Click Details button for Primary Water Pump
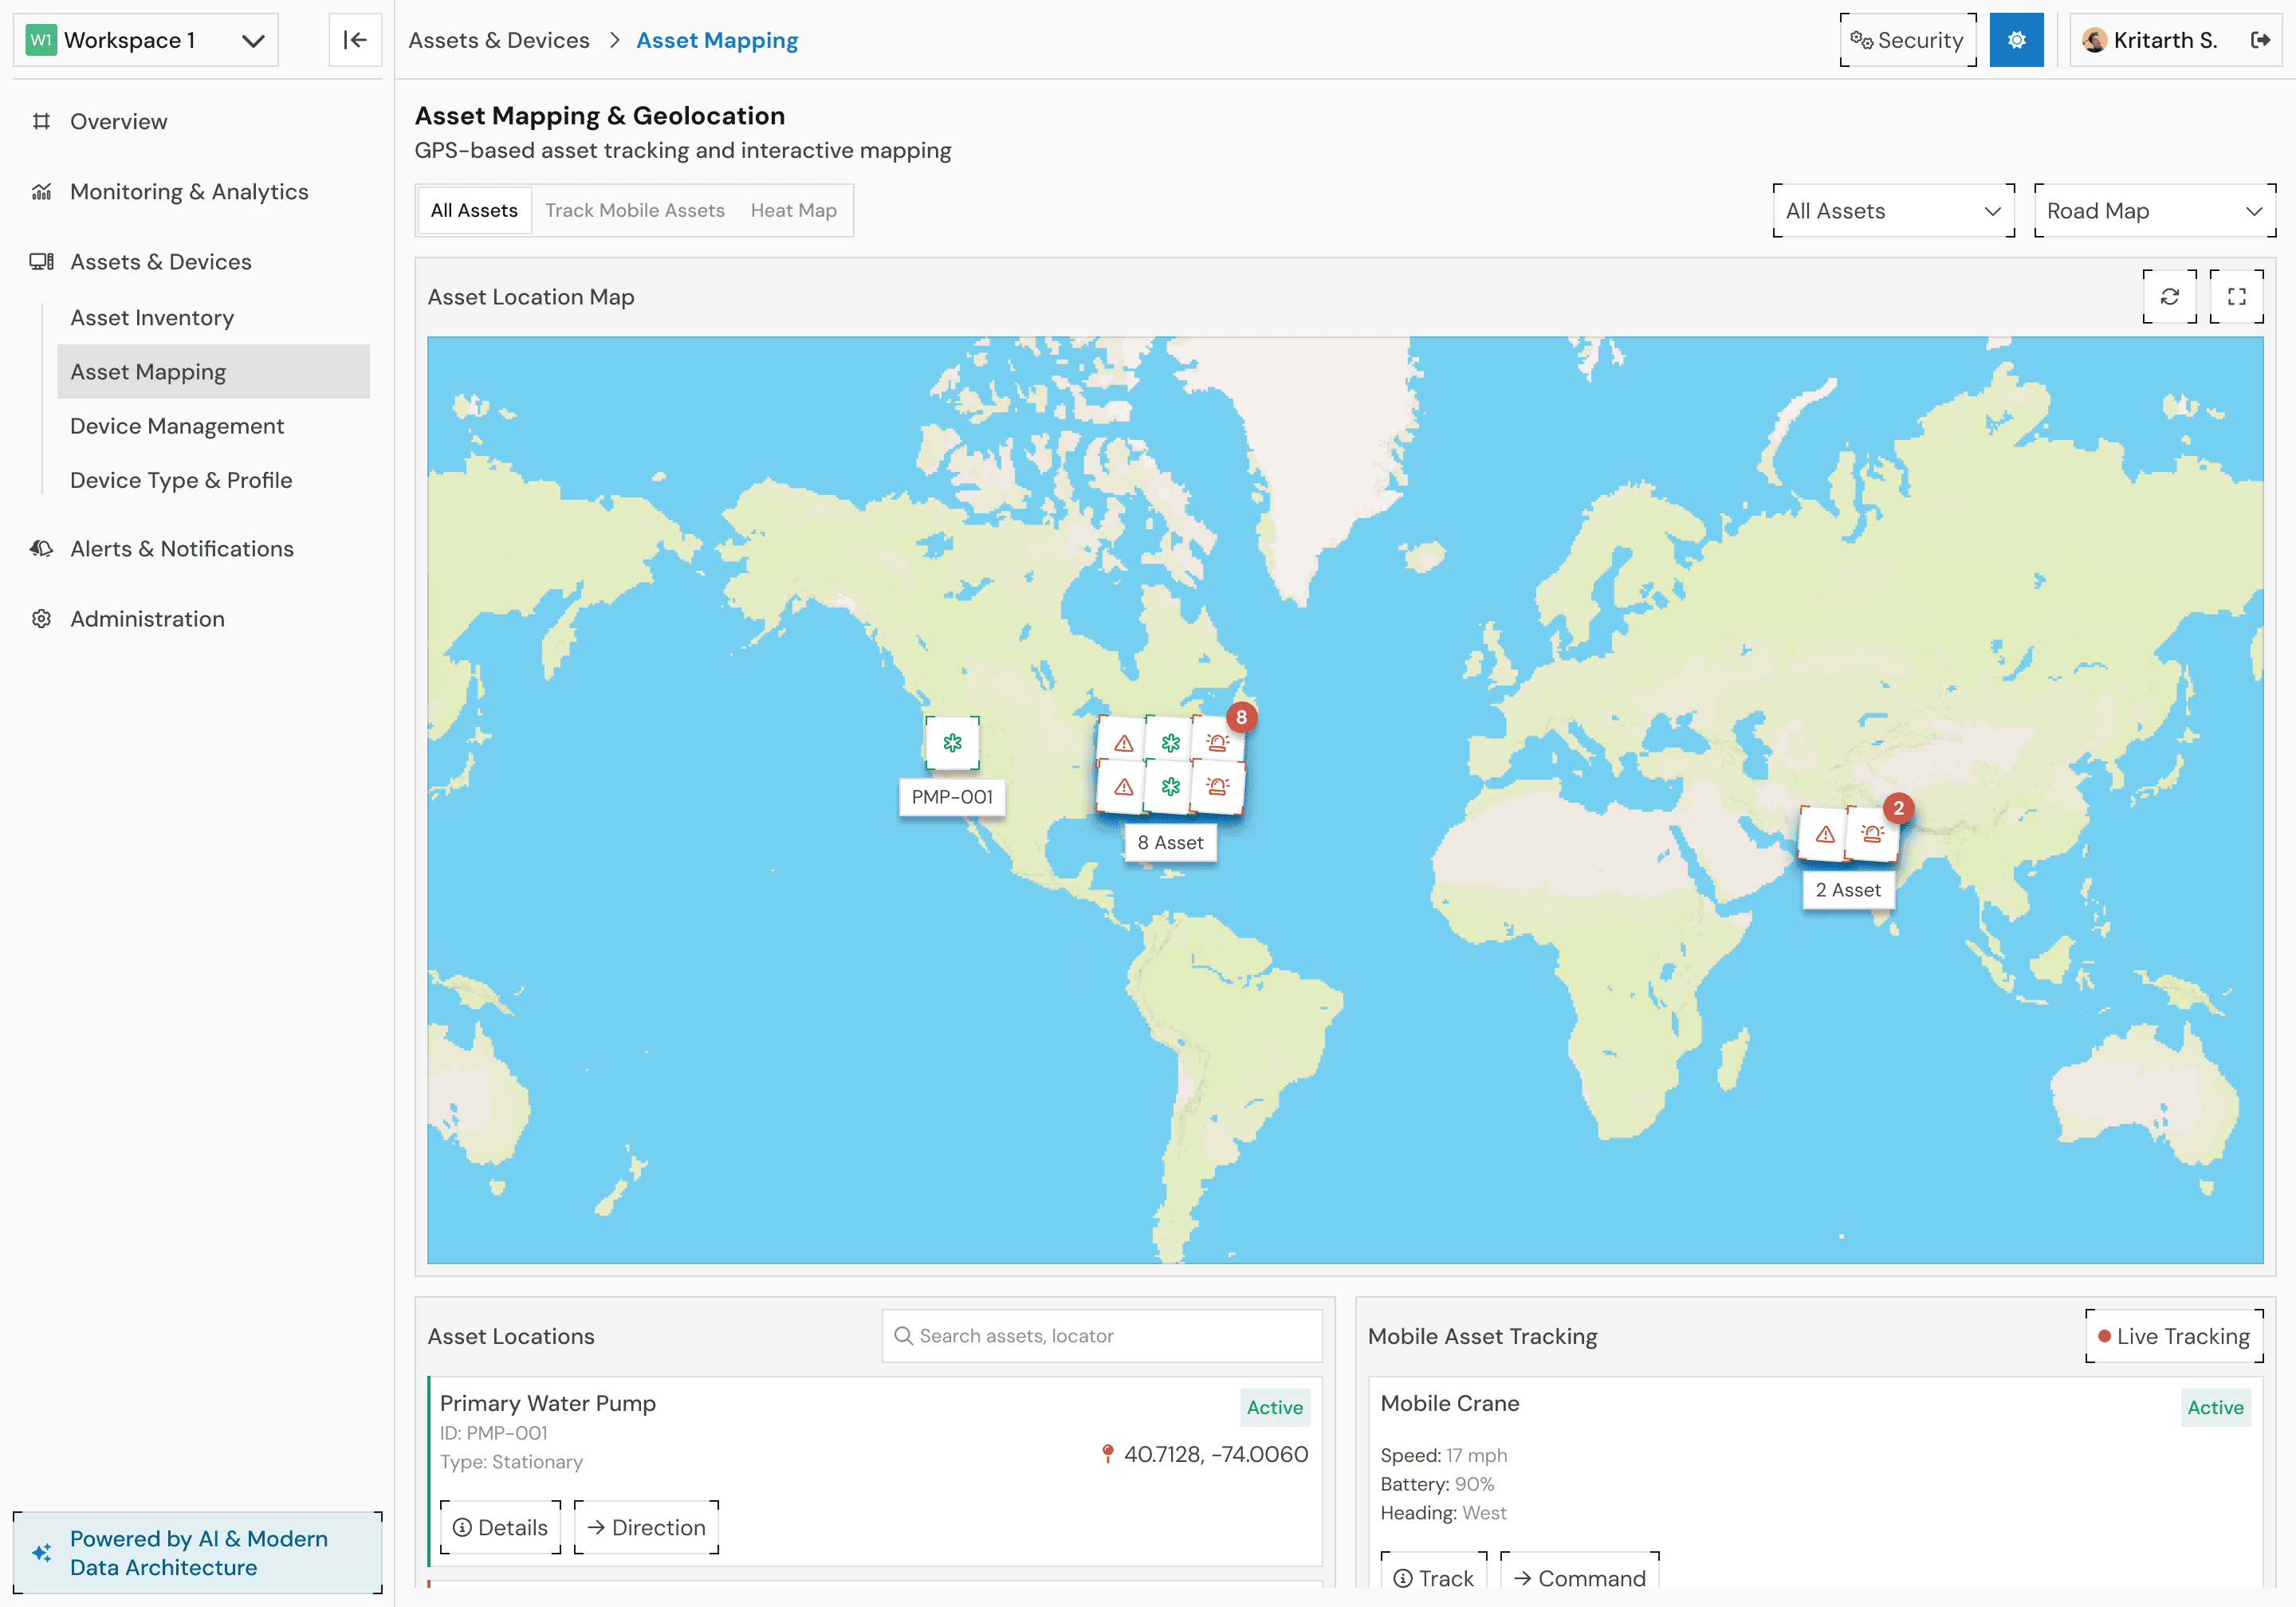This screenshot has height=1607, width=2296. coord(500,1527)
